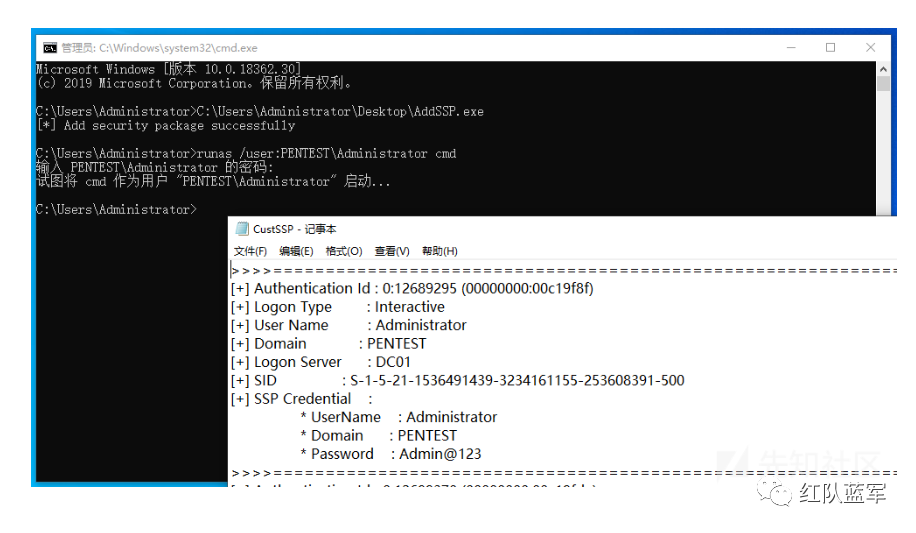
Task: Click the '试图将 cmd 作为用户' startup line
Action: [213, 182]
